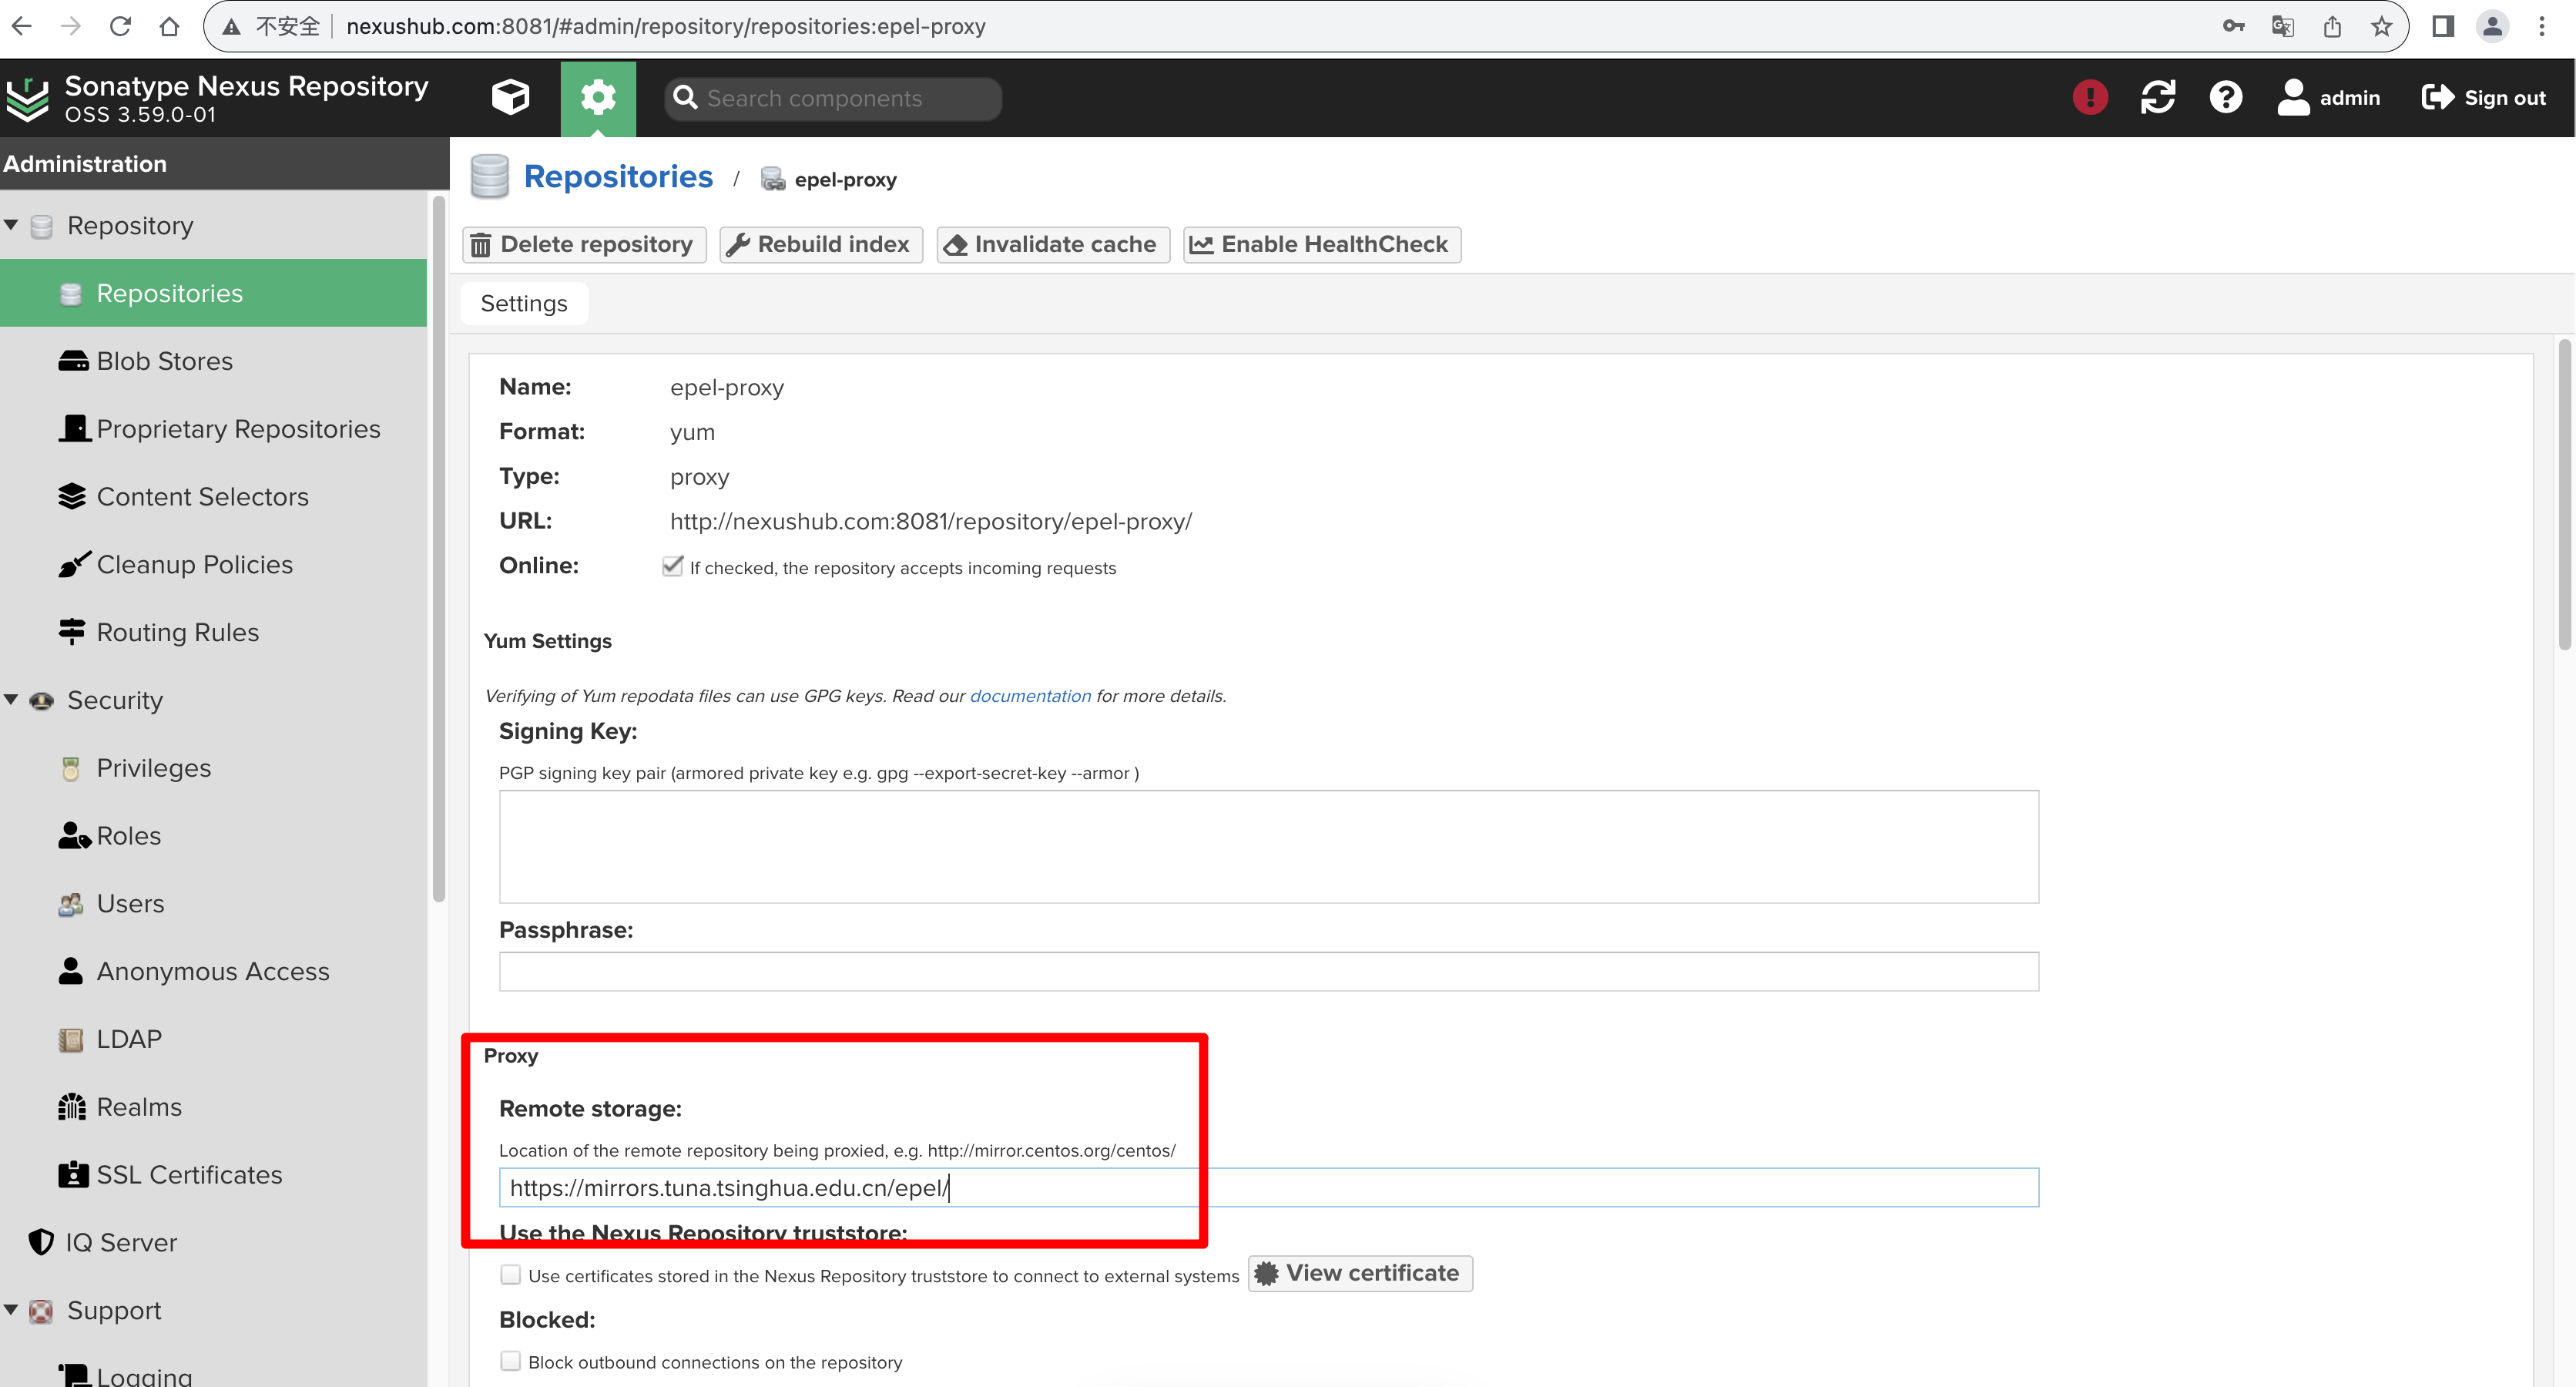Viewport: 2576px width, 1387px height.
Task: Click the Refresh icon in header
Action: click(x=2157, y=97)
